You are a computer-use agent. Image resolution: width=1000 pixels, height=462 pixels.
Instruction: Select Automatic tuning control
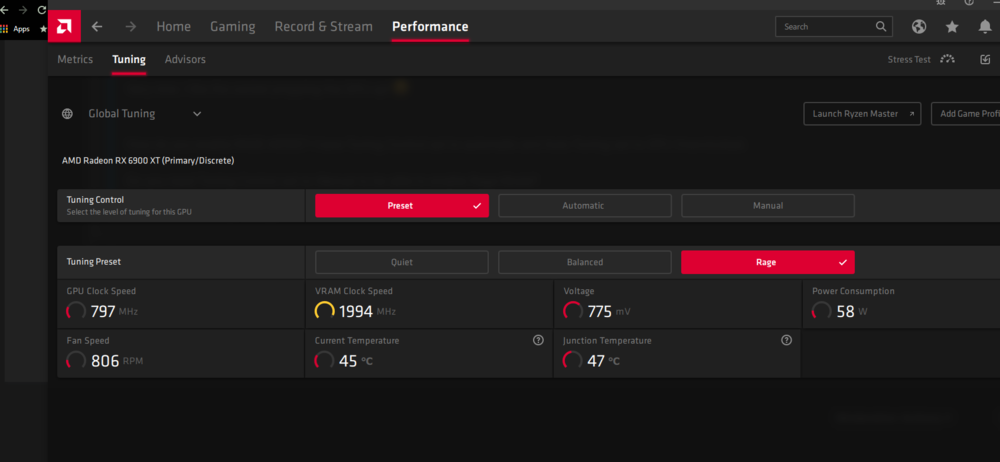coord(585,205)
